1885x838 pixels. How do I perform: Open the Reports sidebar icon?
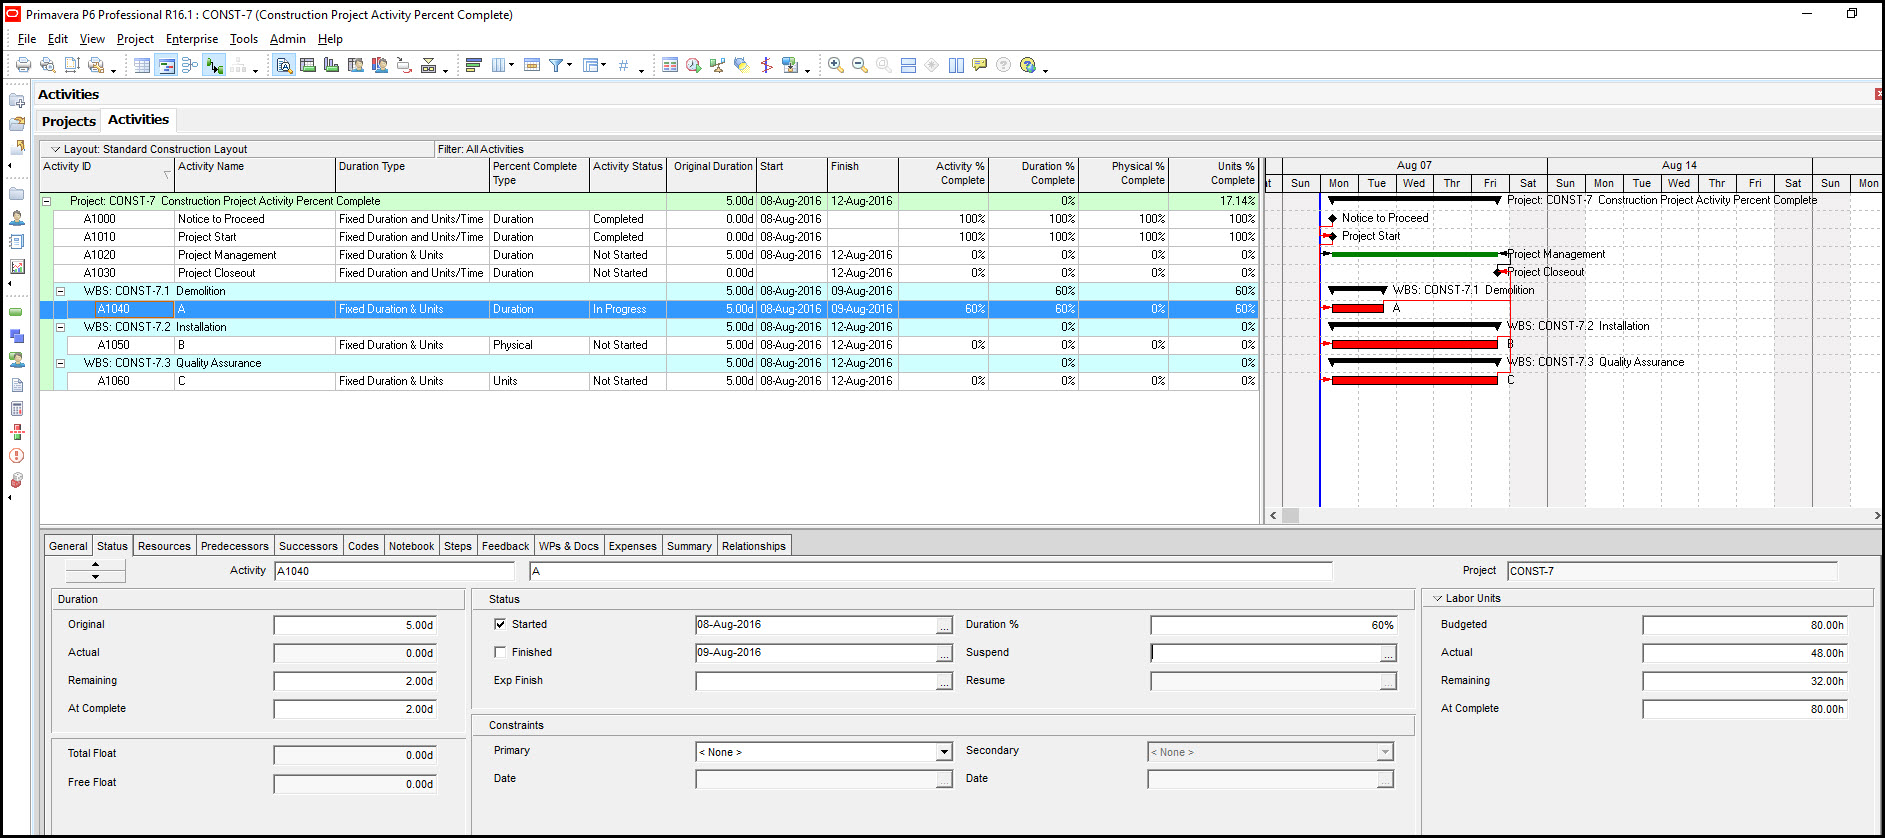click(17, 241)
